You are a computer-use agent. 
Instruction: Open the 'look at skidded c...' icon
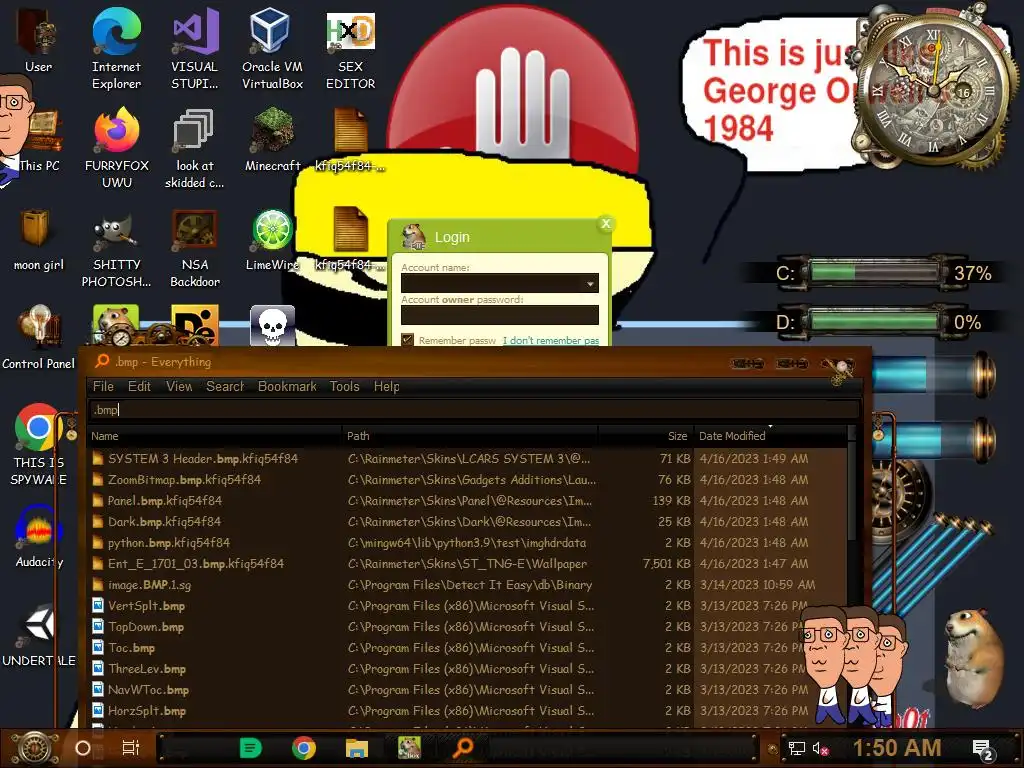195,148
